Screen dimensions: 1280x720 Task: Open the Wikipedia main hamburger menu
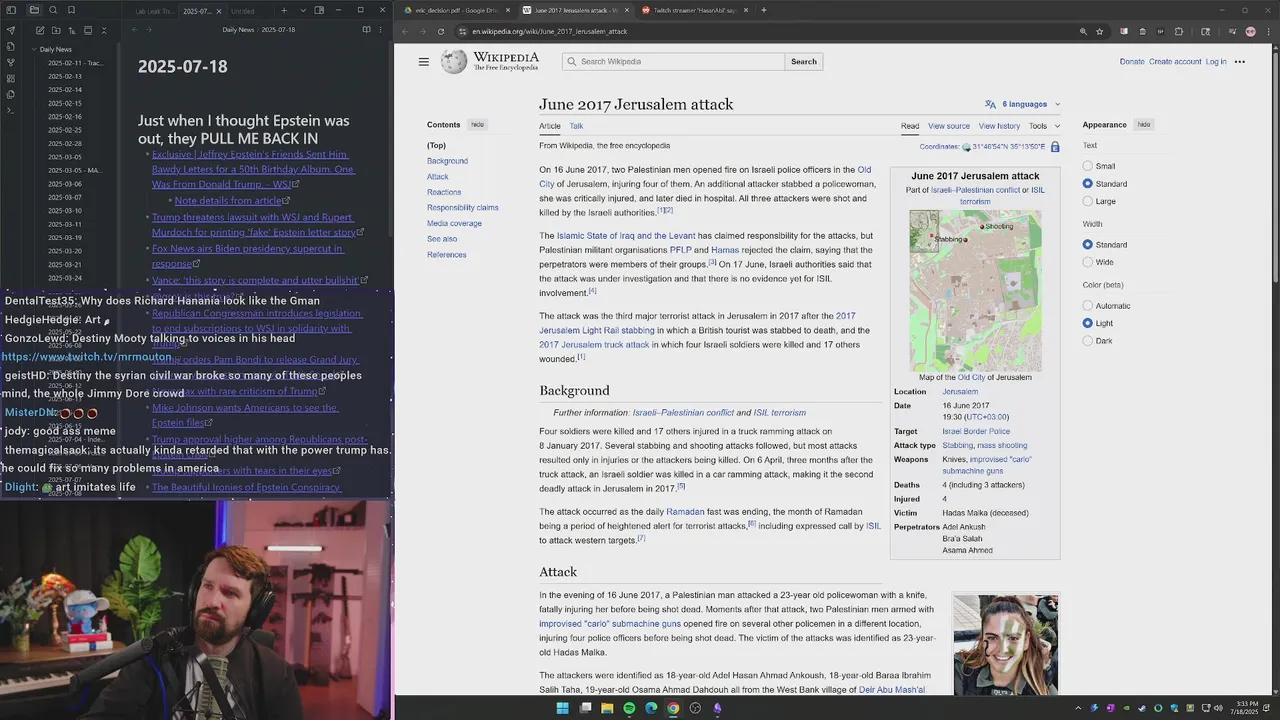(424, 62)
